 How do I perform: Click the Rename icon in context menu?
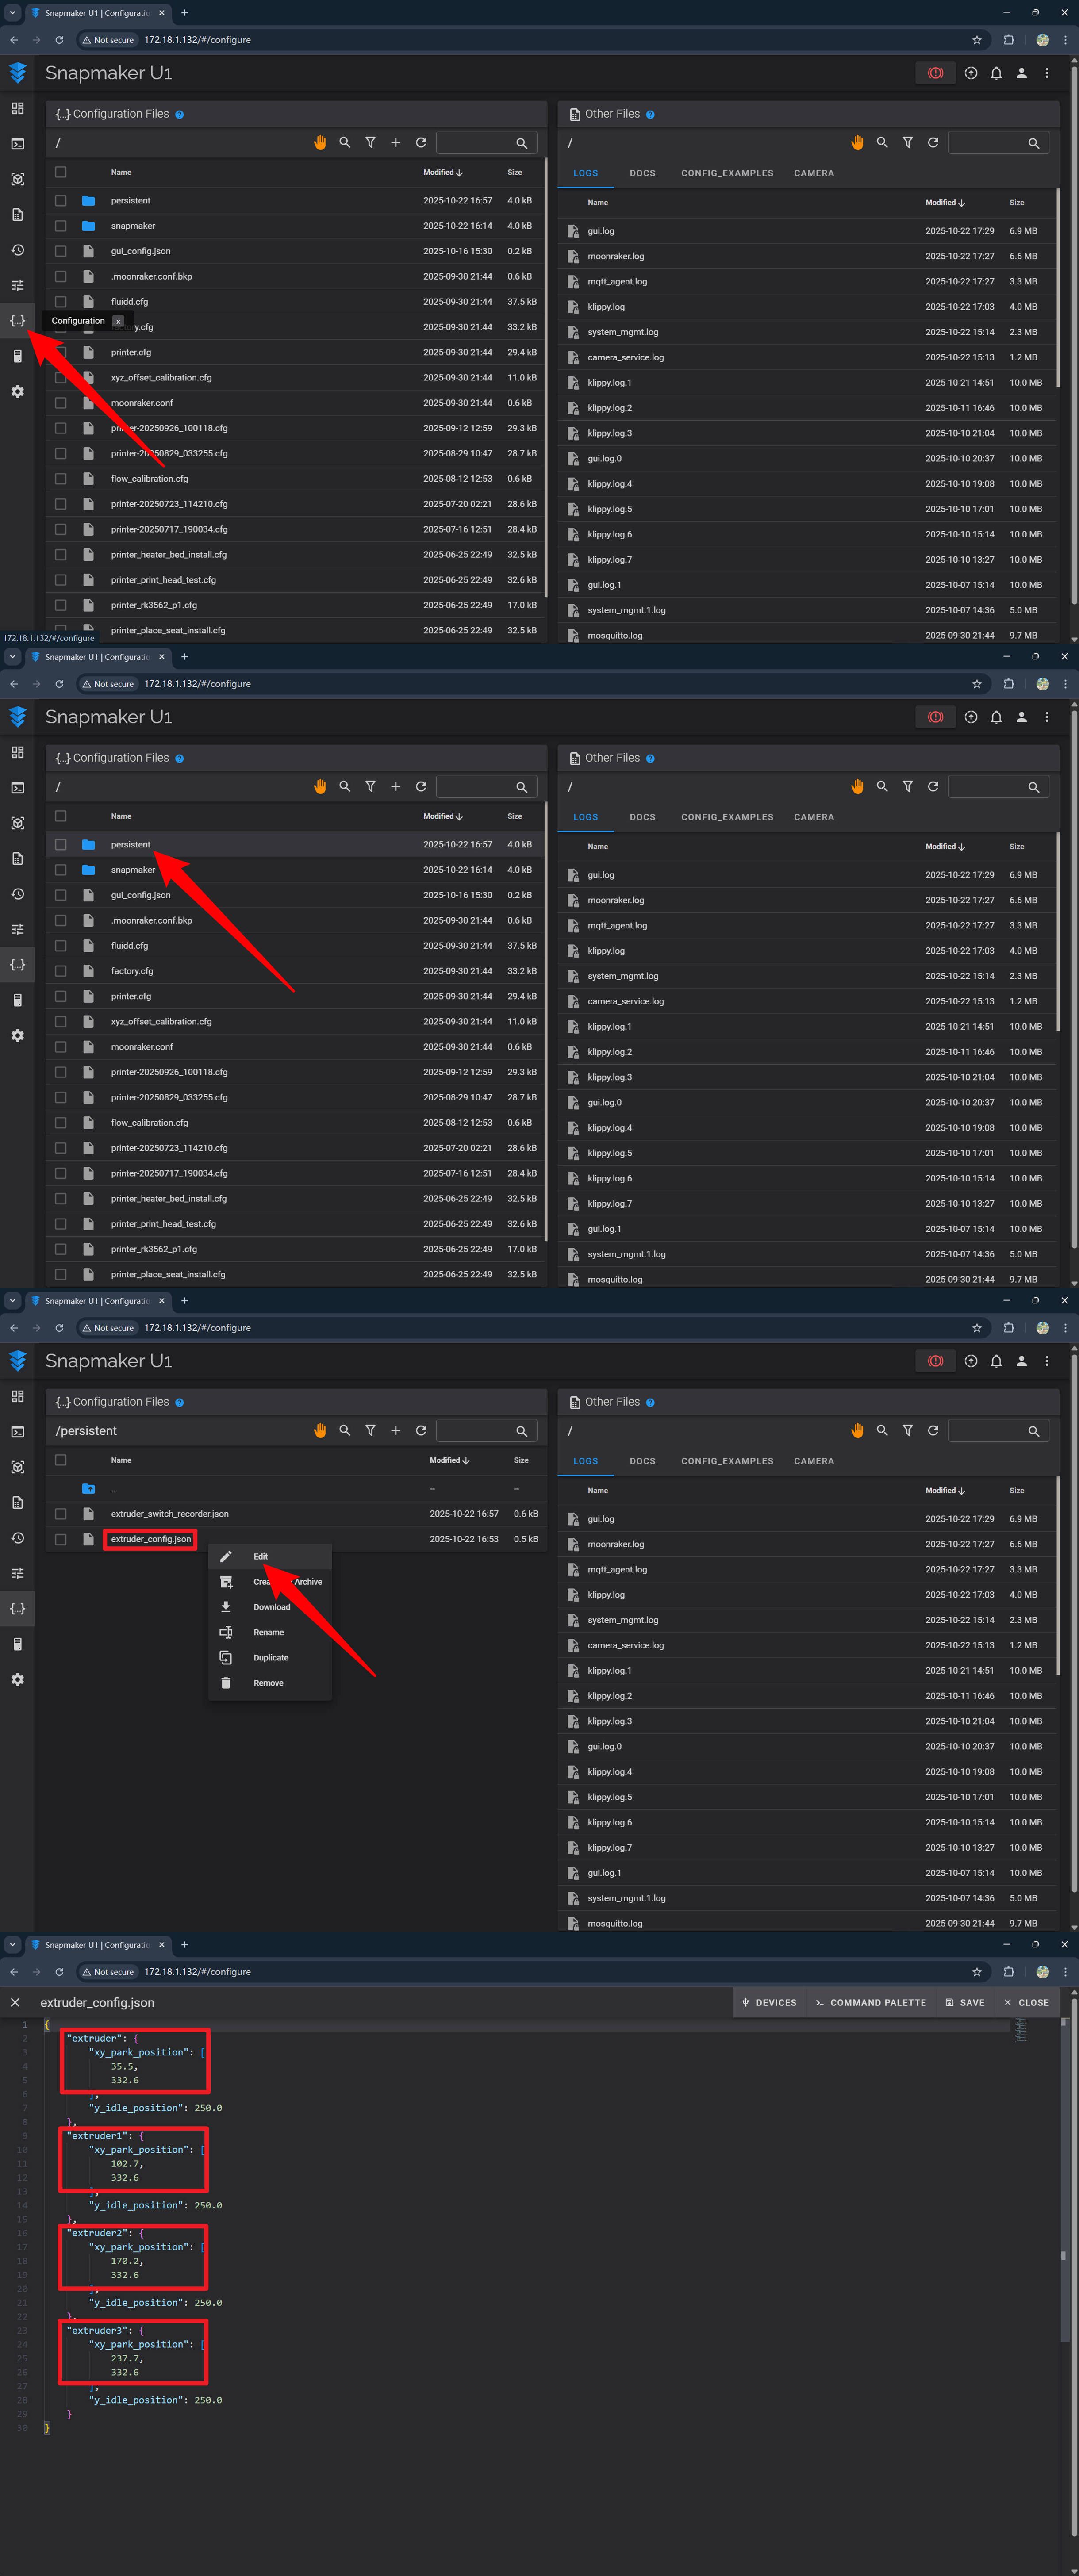click(x=226, y=1632)
